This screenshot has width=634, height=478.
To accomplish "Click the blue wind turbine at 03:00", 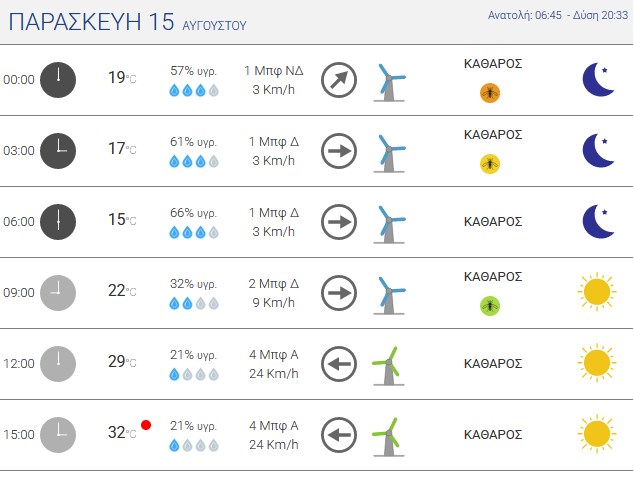I will tap(389, 153).
